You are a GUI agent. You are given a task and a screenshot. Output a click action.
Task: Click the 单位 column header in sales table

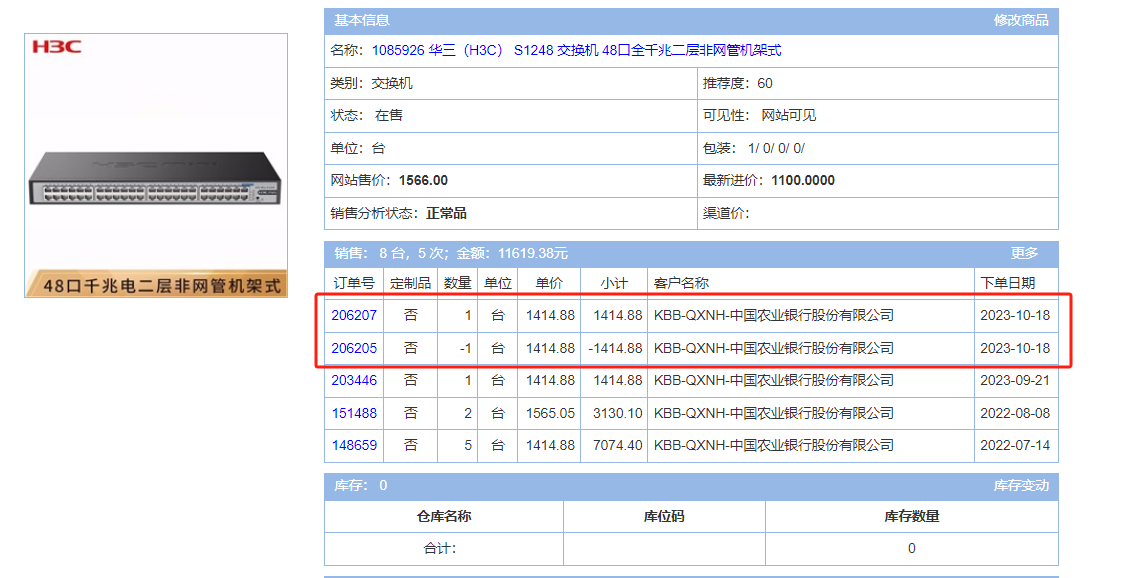pyautogui.click(x=498, y=283)
